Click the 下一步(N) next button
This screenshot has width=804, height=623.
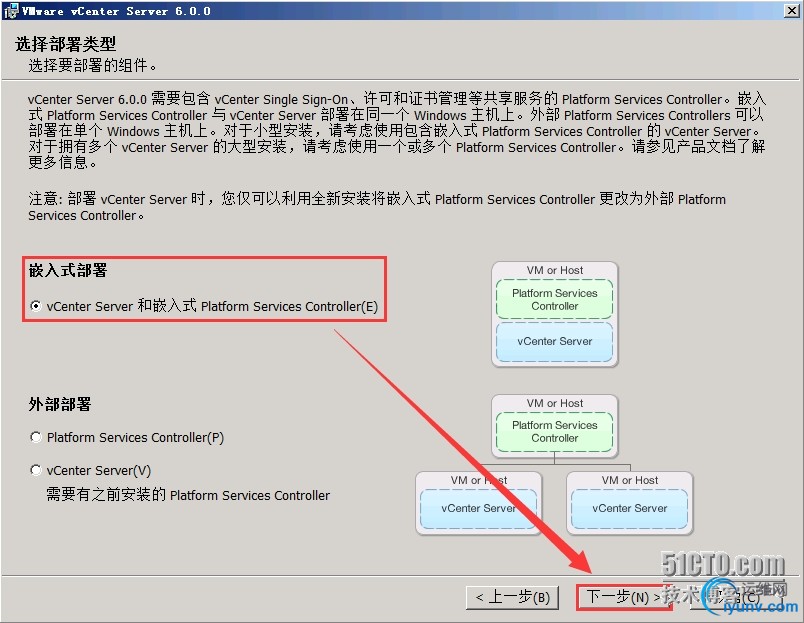pyautogui.click(x=624, y=597)
